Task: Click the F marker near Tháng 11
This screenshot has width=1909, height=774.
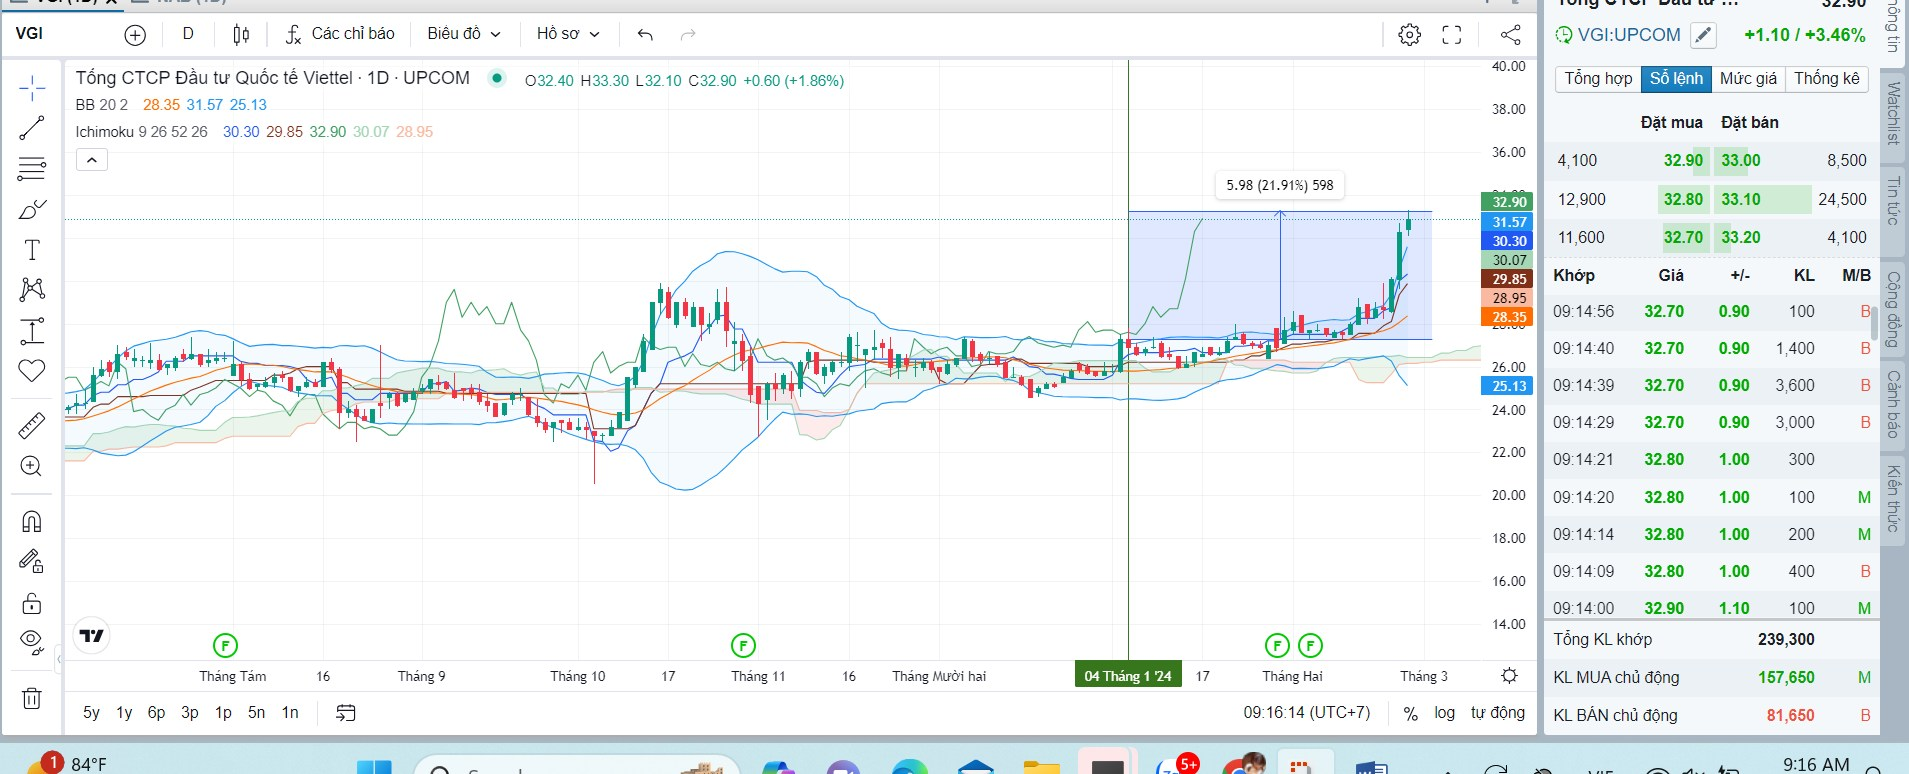Action: [743, 645]
